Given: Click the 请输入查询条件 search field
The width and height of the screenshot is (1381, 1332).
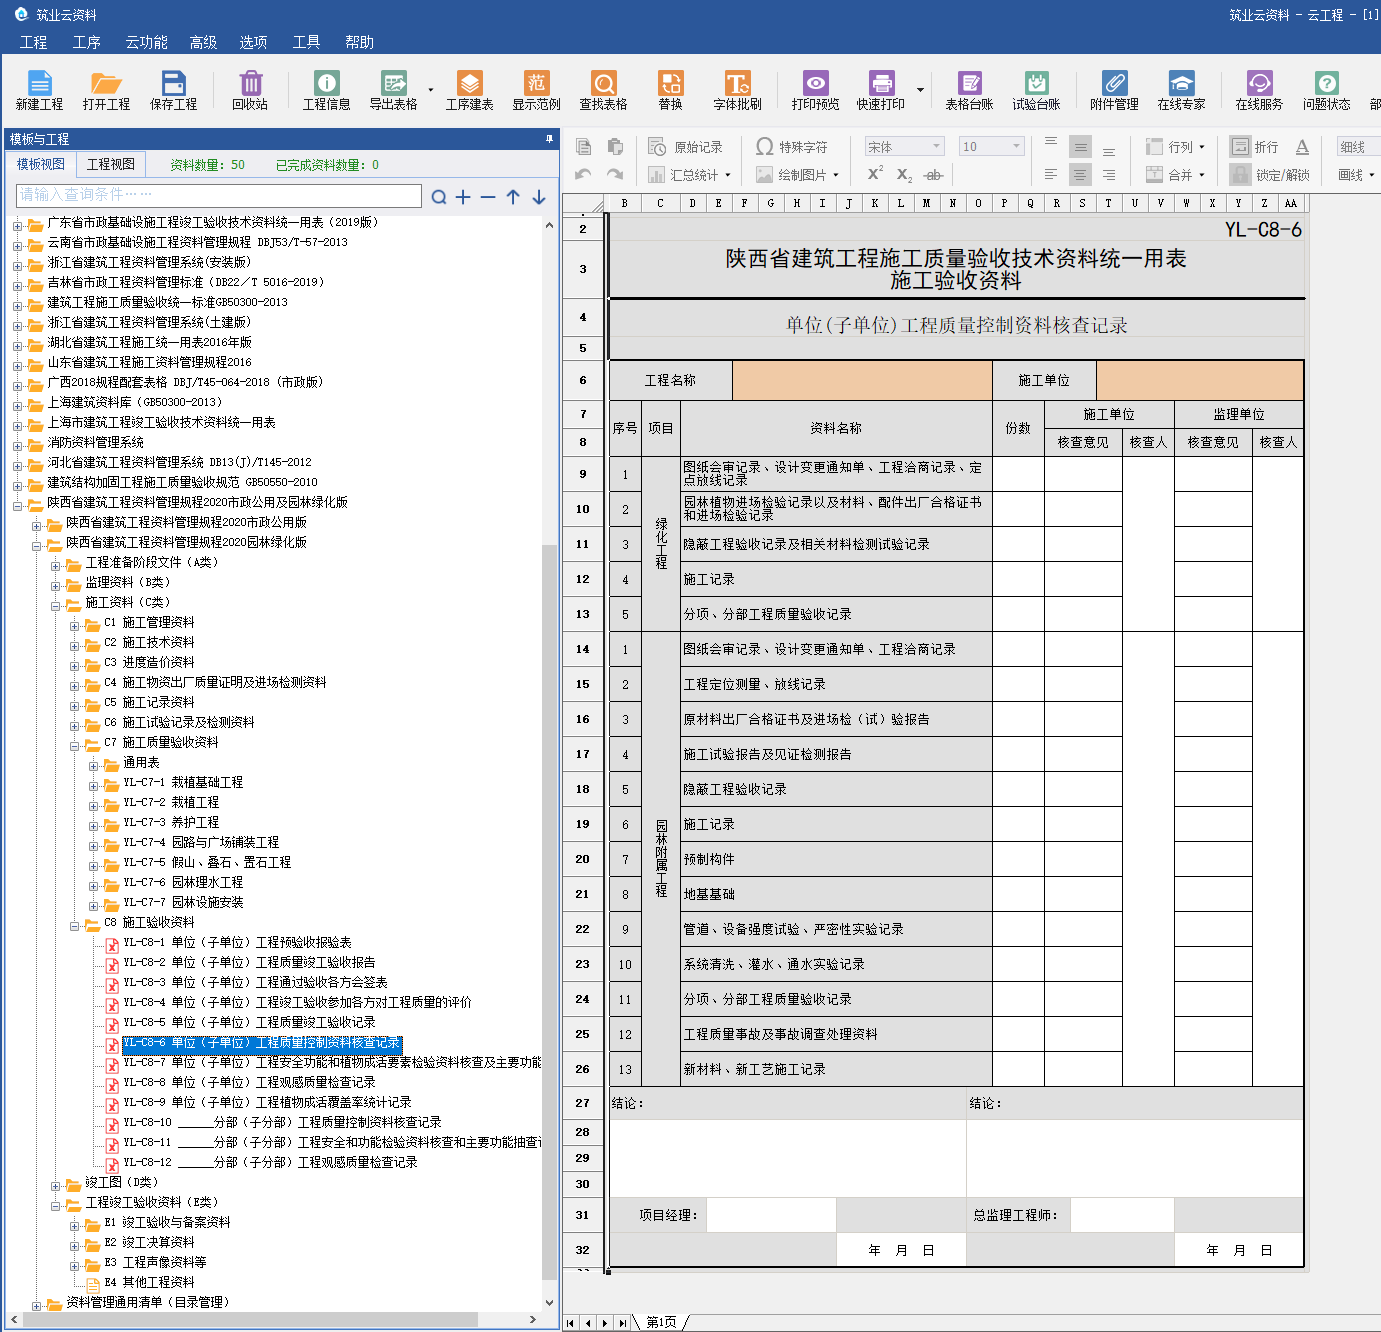Looking at the screenshot, I should click(218, 195).
